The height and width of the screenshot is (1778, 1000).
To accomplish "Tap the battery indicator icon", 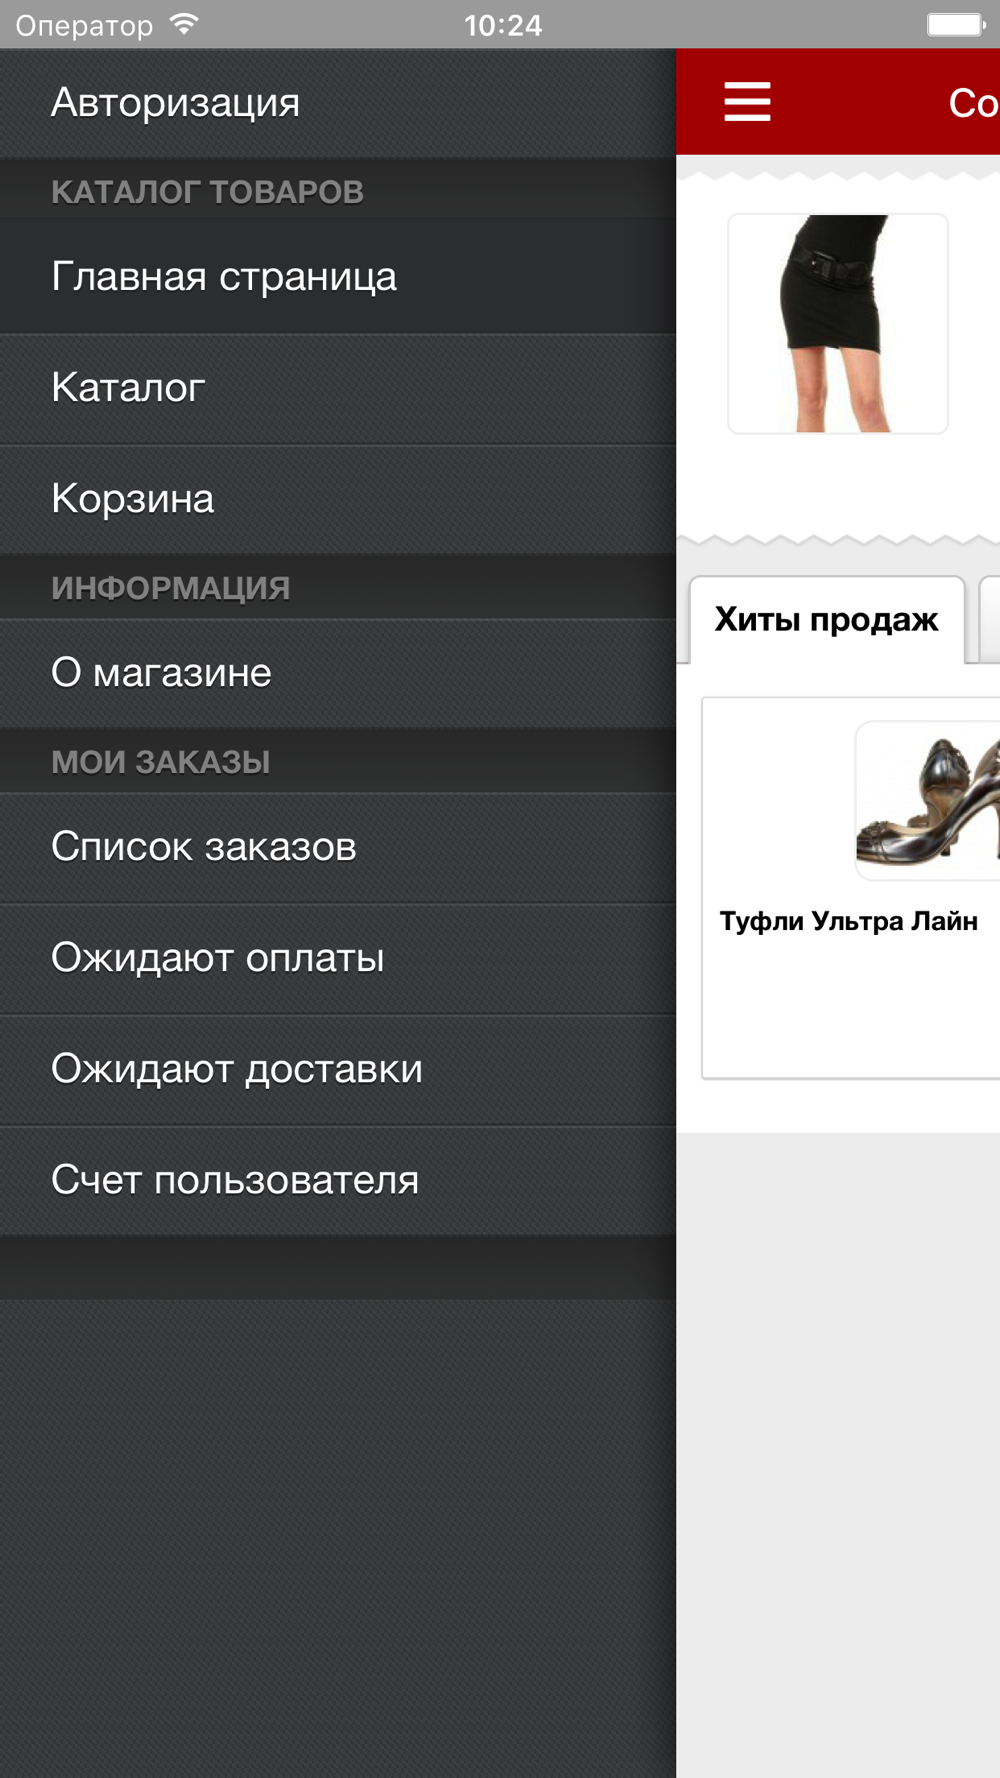I will pyautogui.click(x=956, y=24).
